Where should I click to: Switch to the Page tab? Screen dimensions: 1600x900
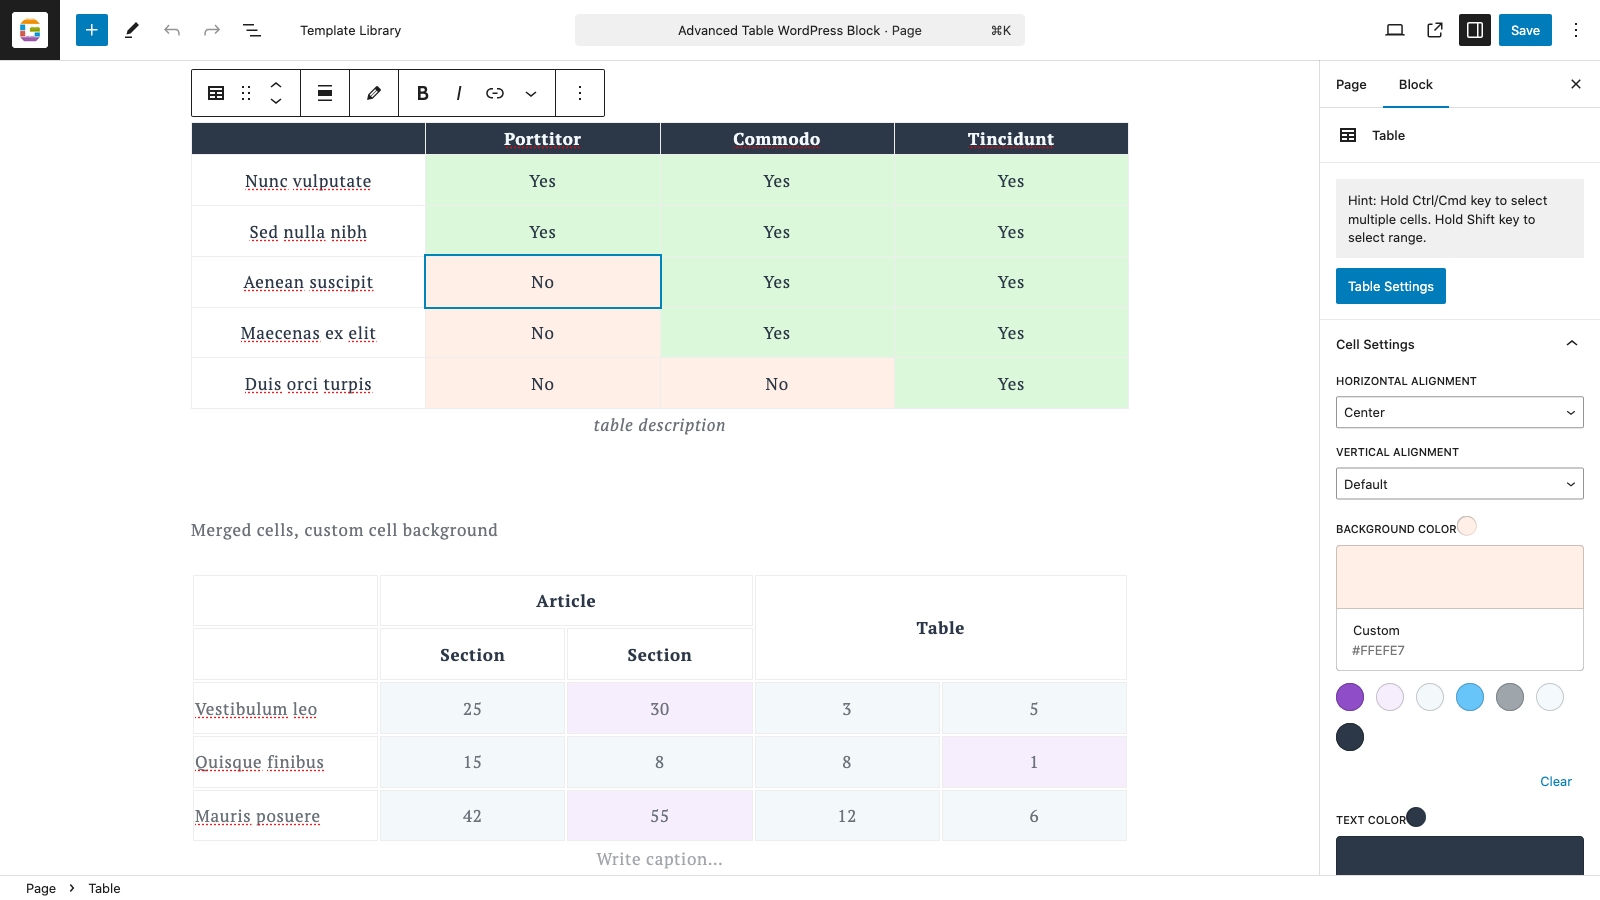(x=1351, y=84)
